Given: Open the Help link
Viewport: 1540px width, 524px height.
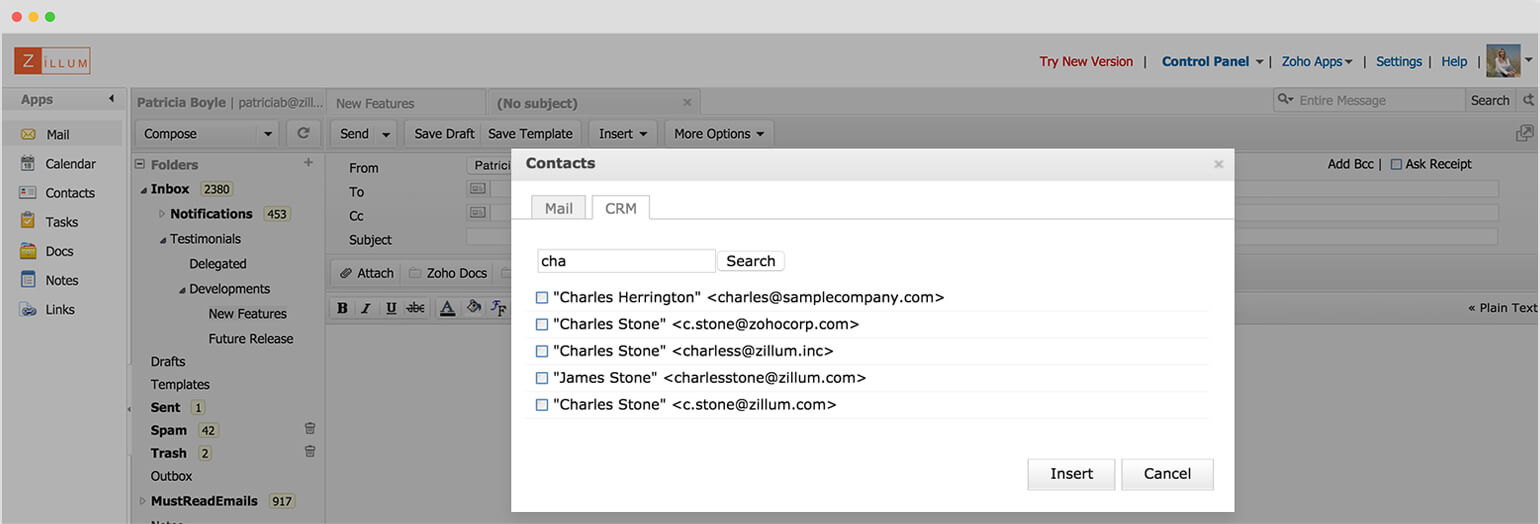Looking at the screenshot, I should click(1454, 61).
